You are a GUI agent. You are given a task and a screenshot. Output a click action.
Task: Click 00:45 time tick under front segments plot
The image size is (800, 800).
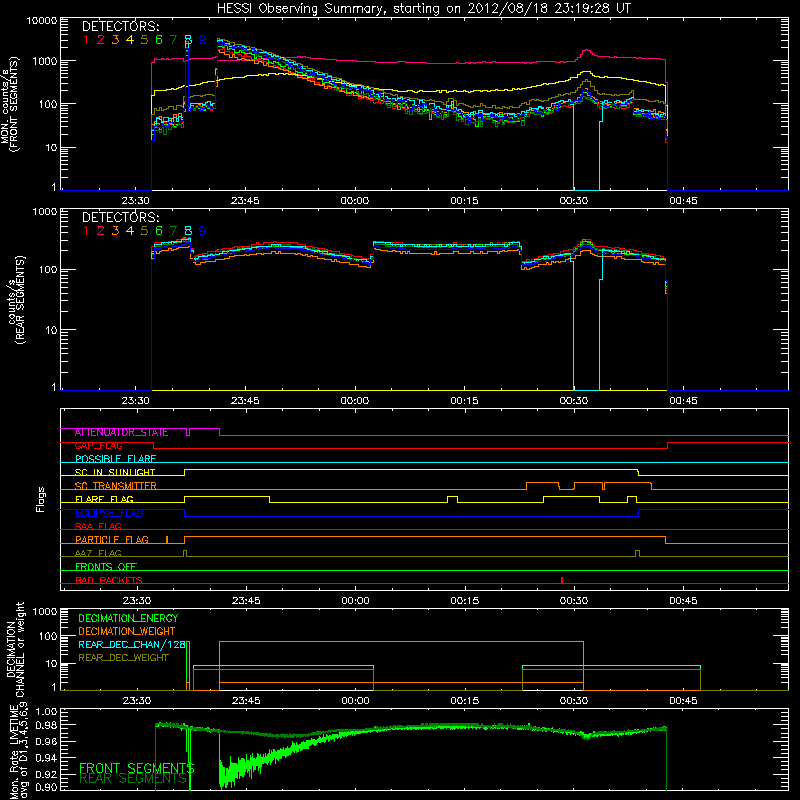pos(683,201)
